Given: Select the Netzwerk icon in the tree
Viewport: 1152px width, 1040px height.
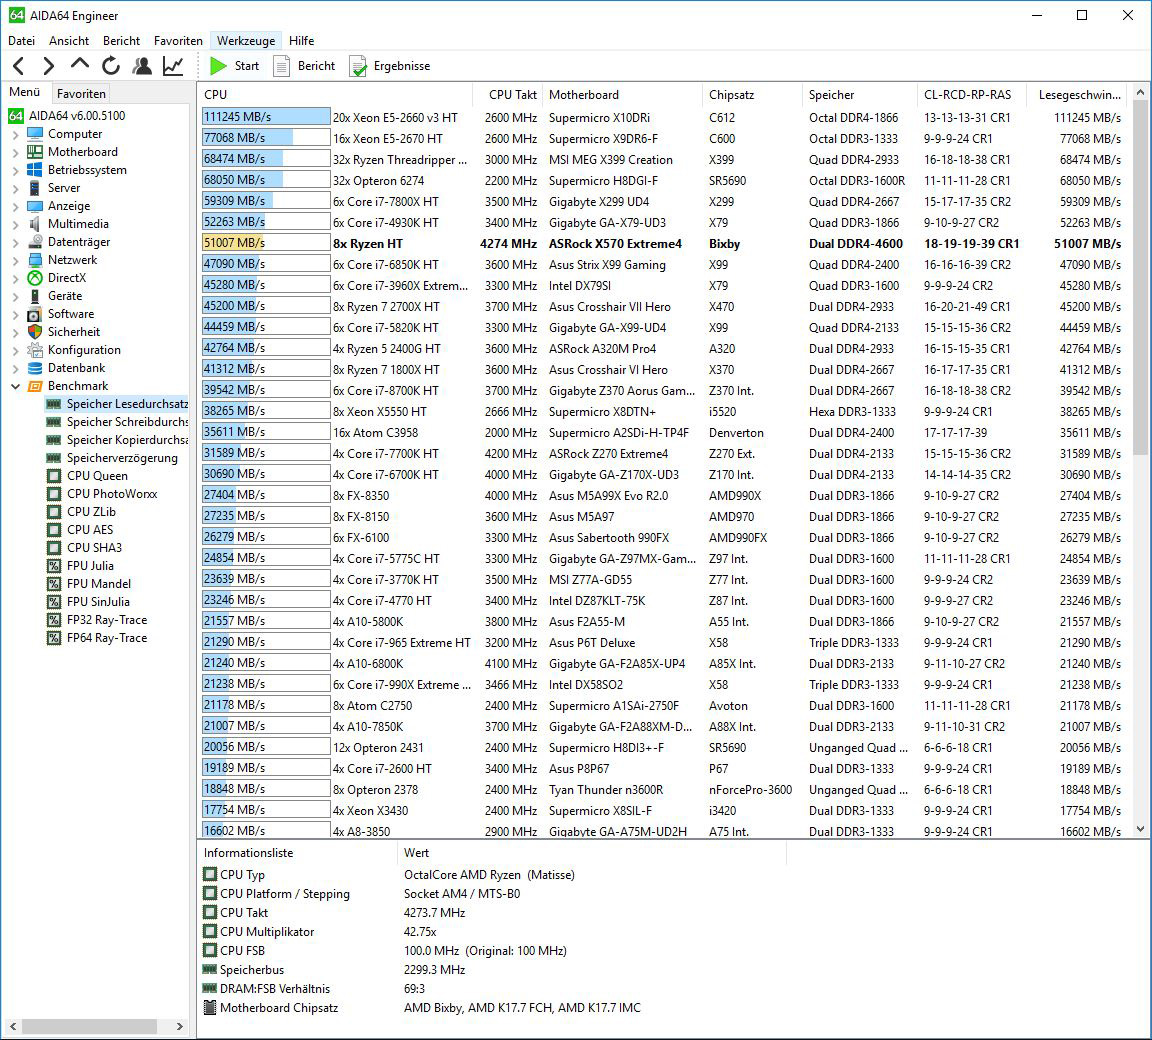Looking at the screenshot, I should [35, 260].
